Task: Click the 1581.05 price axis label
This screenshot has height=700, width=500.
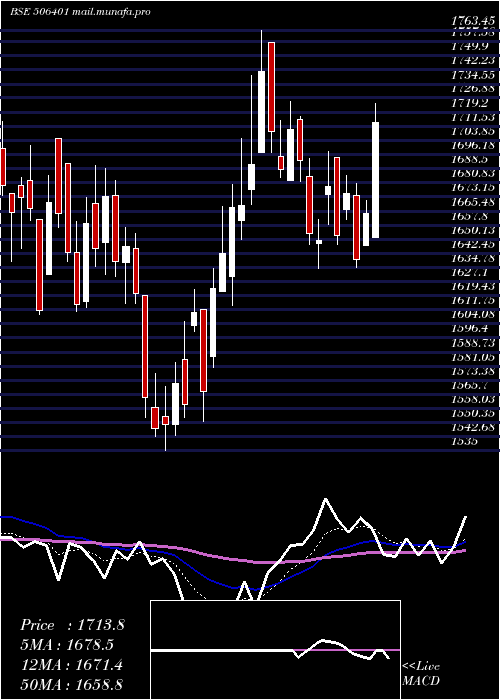Action: click(473, 357)
